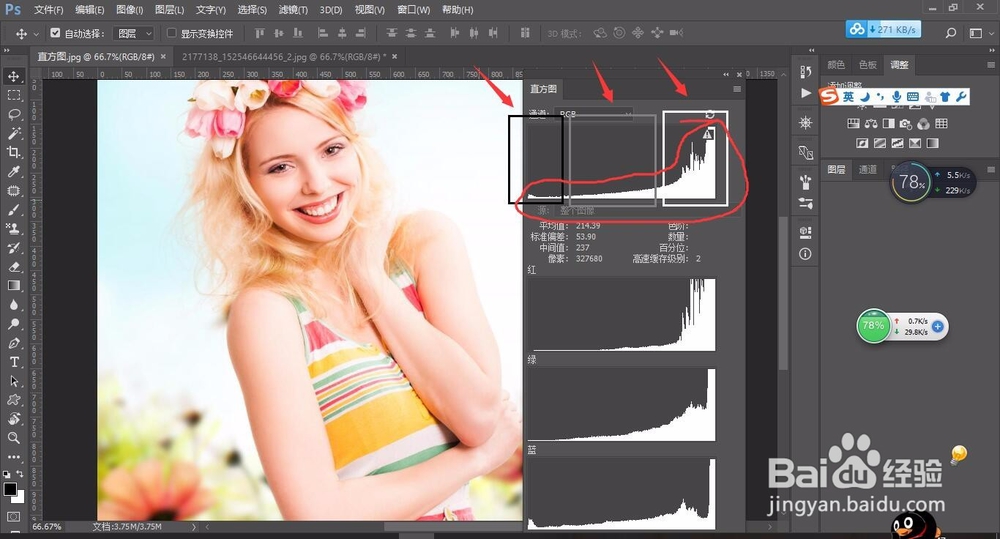1000x539 pixels.
Task: Select the Lasso tool
Action: 13,114
